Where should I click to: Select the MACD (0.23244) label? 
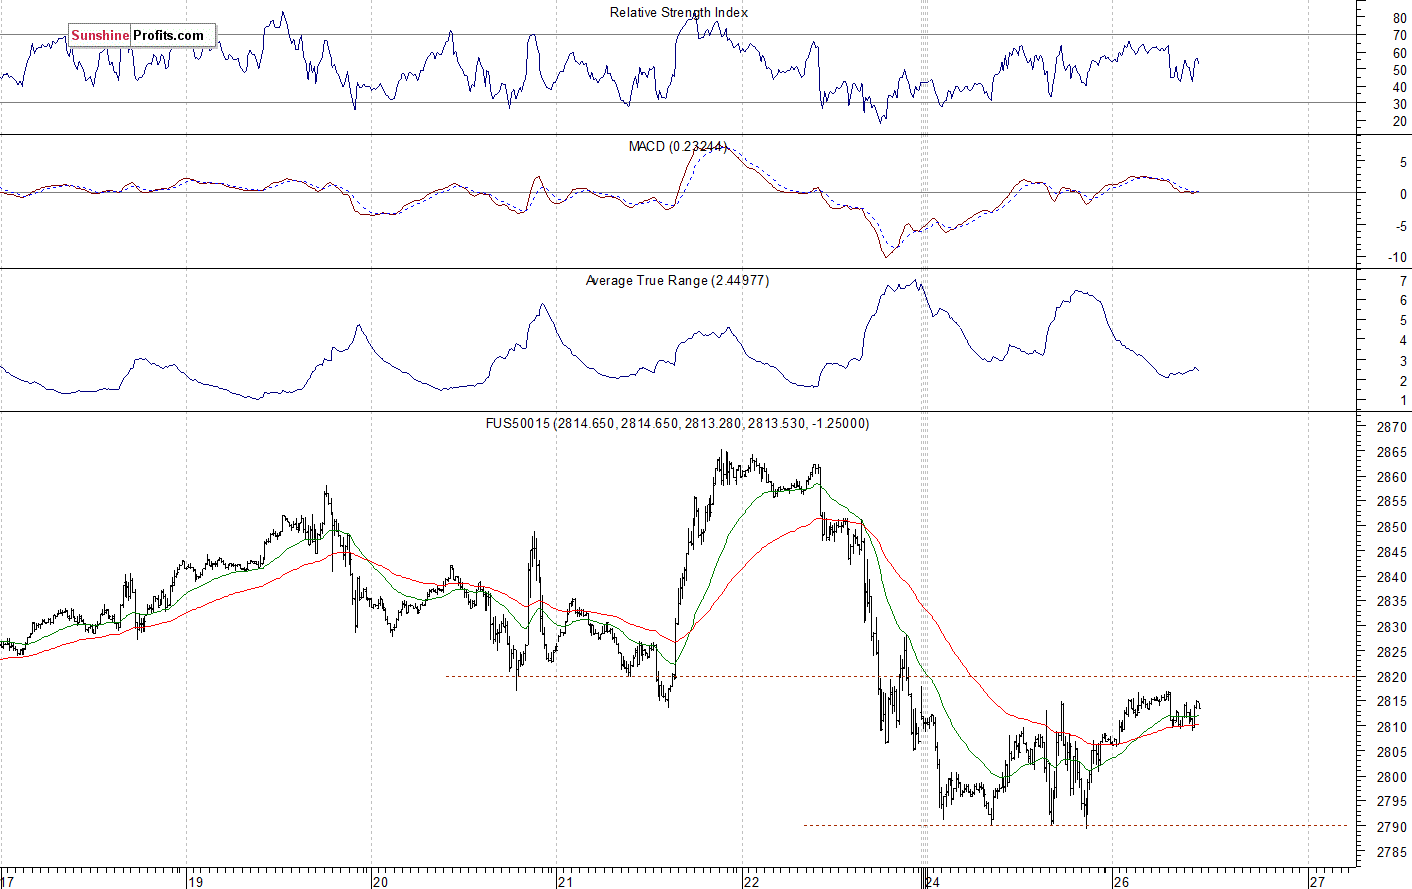[678, 146]
